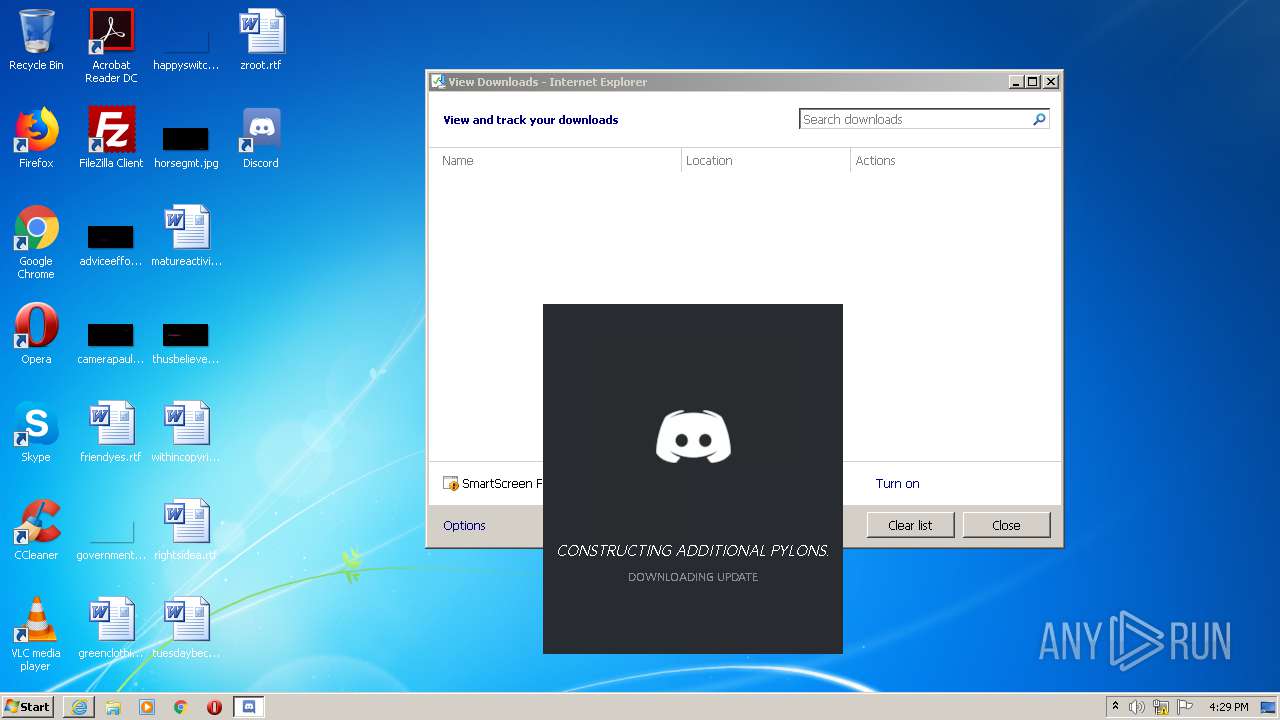Viewport: 1280px width, 720px height.
Task: Open the matureactivi... Word document
Action: pos(186,236)
